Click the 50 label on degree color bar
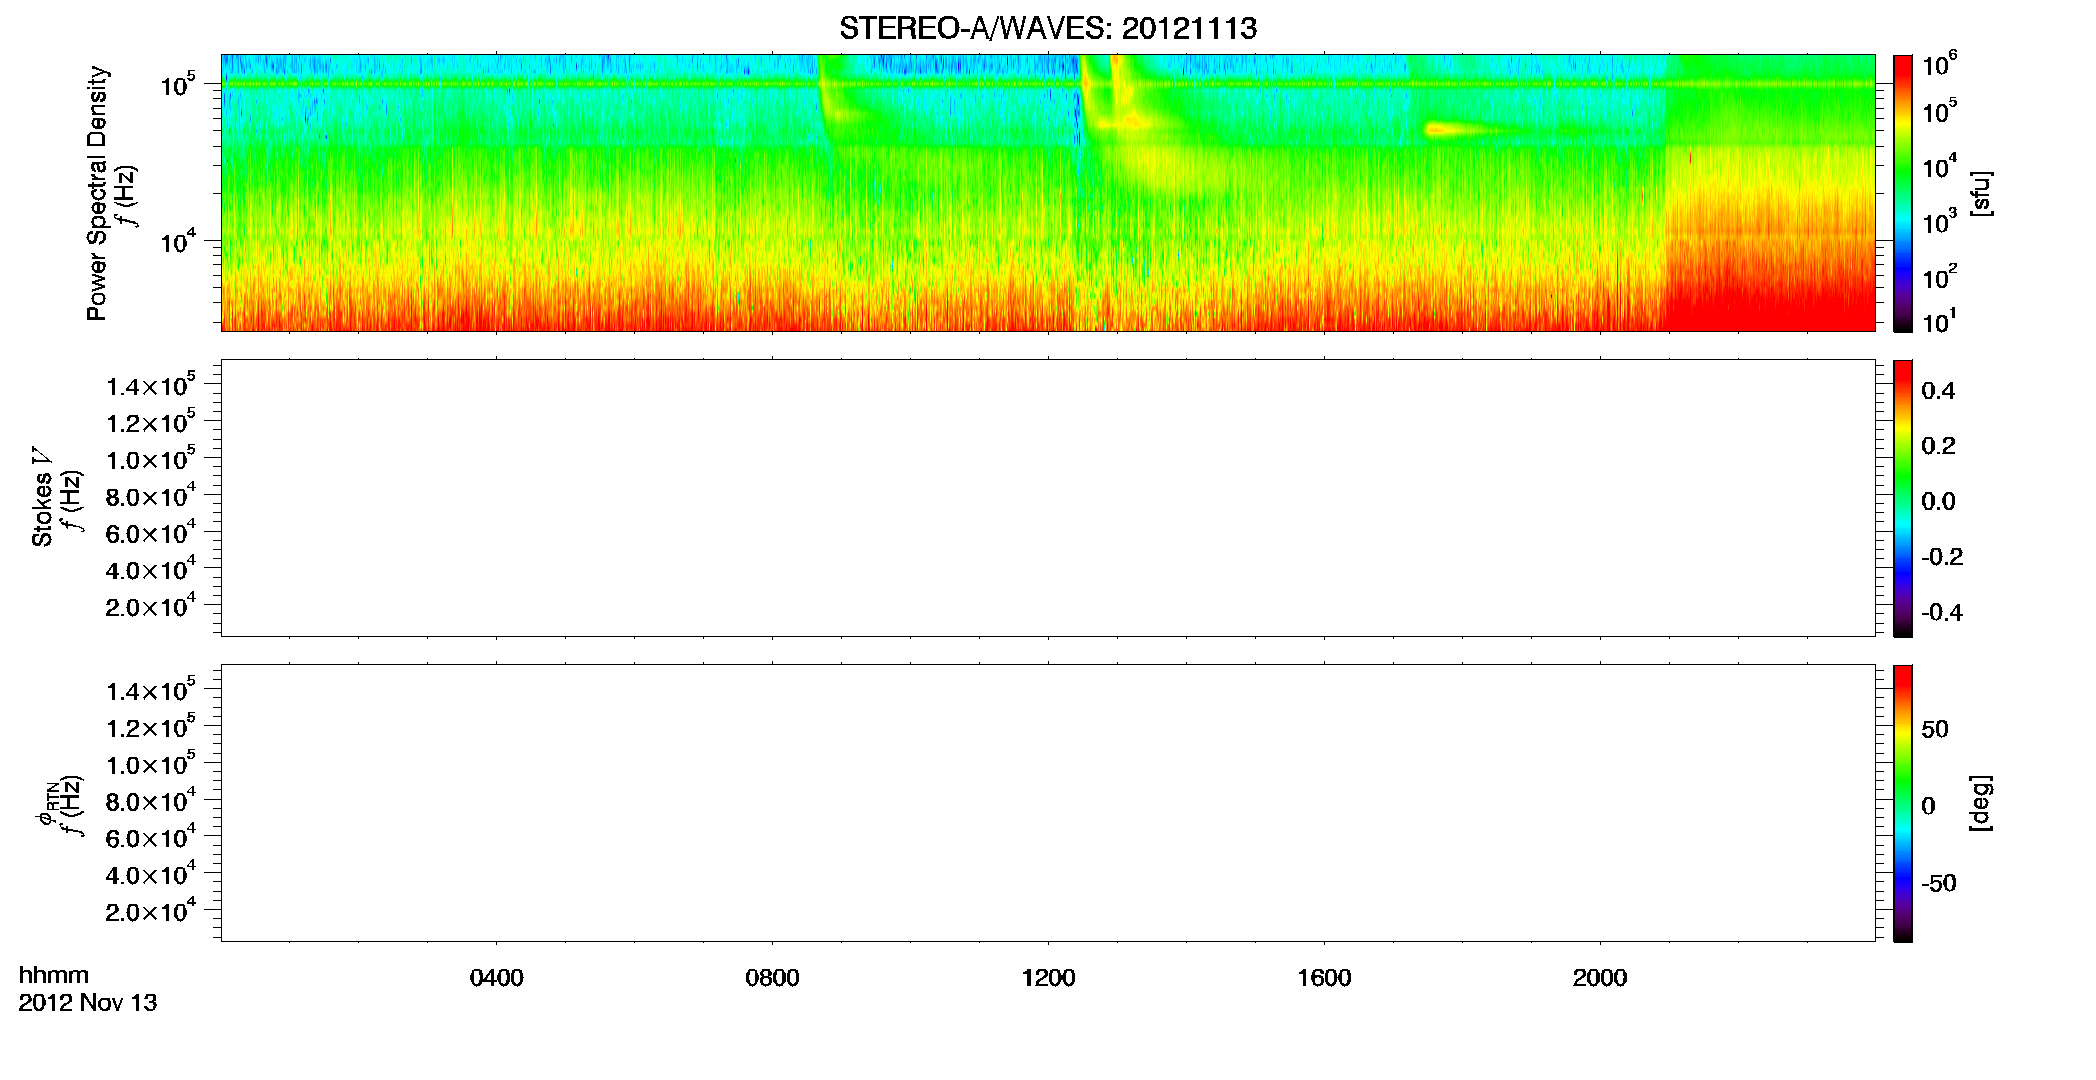Screen dimensions: 2096x1080 tap(1935, 729)
